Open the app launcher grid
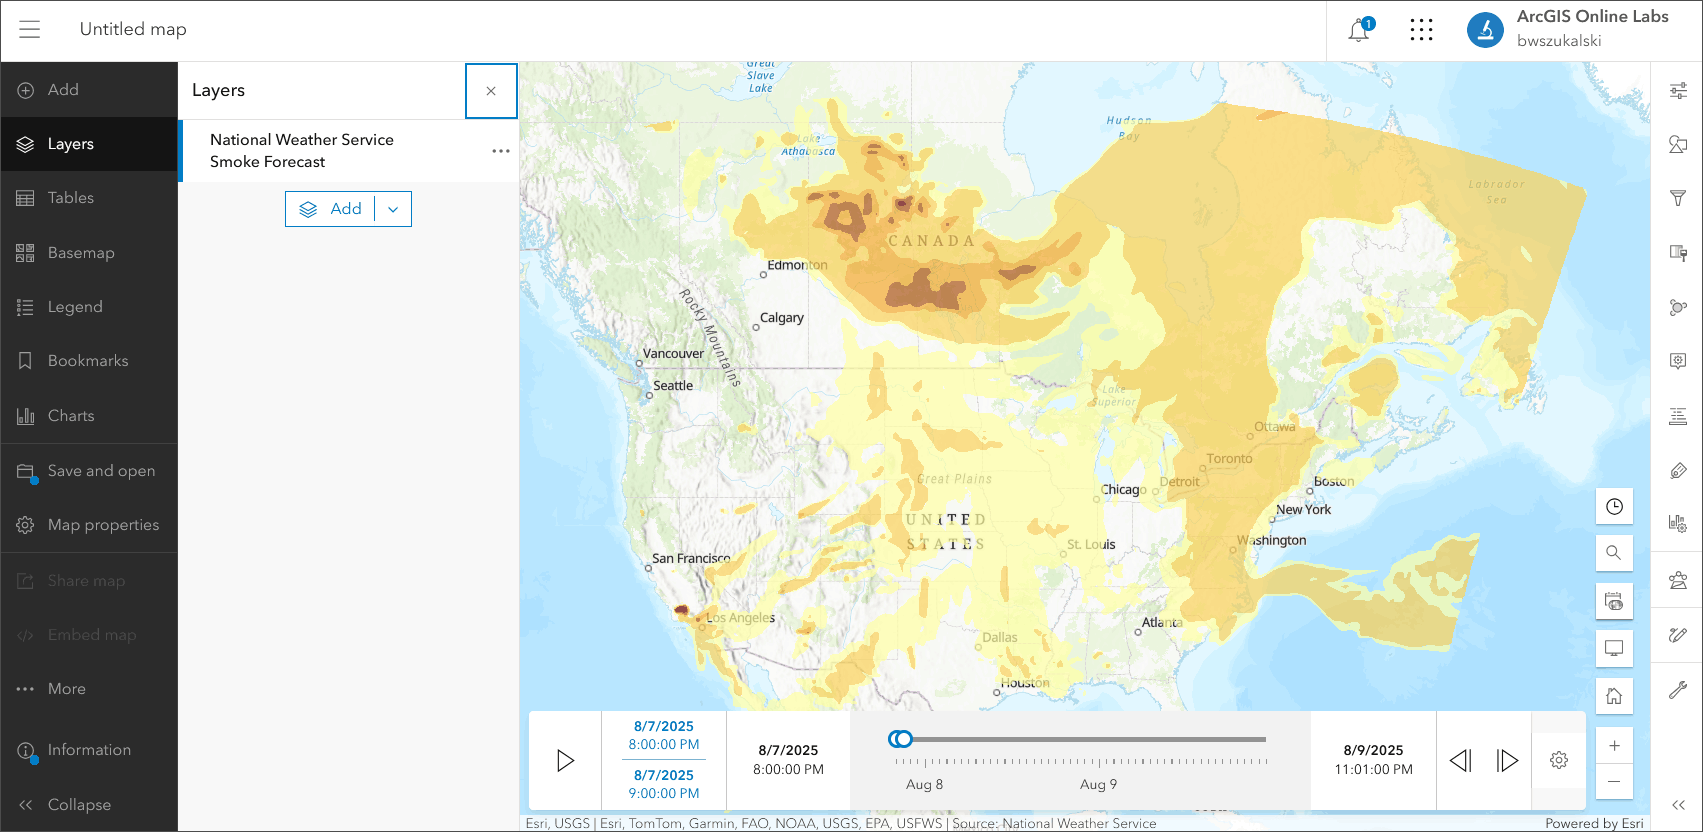This screenshot has width=1703, height=832. [1421, 30]
